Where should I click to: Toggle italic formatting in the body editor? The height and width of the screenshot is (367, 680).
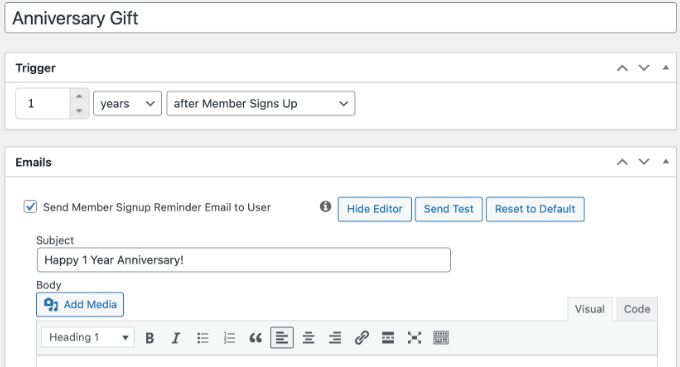176,338
